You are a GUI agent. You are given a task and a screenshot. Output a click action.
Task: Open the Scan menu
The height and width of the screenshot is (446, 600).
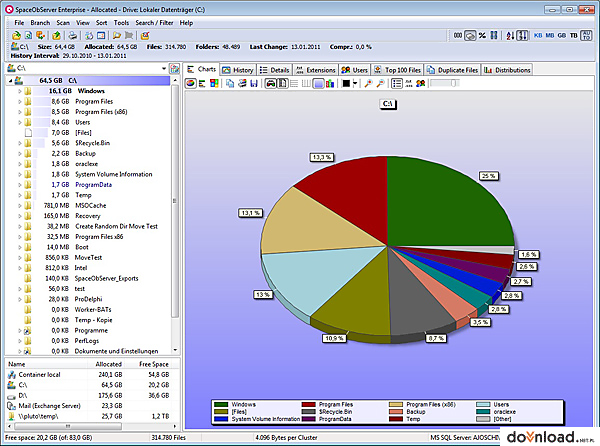tap(63, 23)
